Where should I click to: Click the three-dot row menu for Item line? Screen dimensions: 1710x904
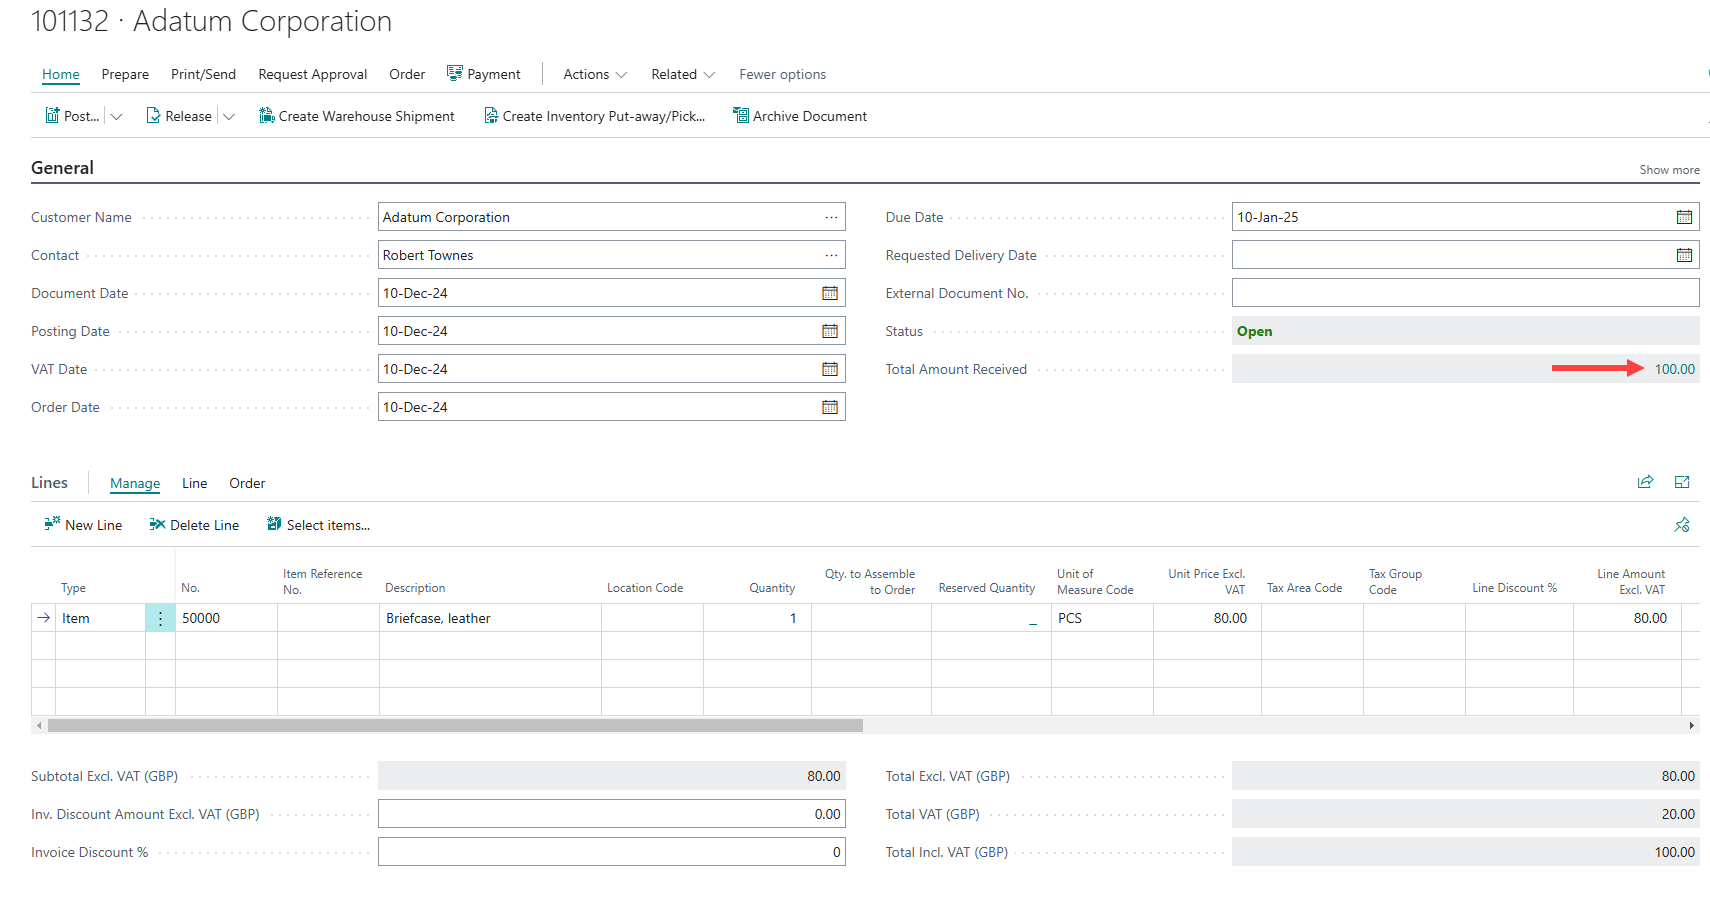point(160,618)
